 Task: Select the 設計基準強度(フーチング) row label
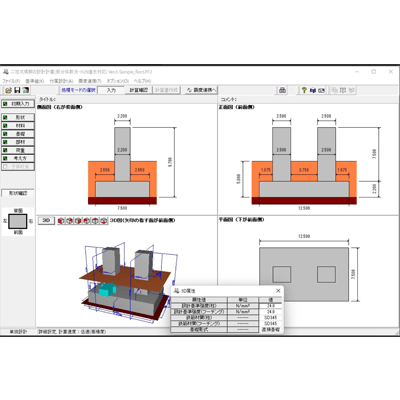click(199, 312)
